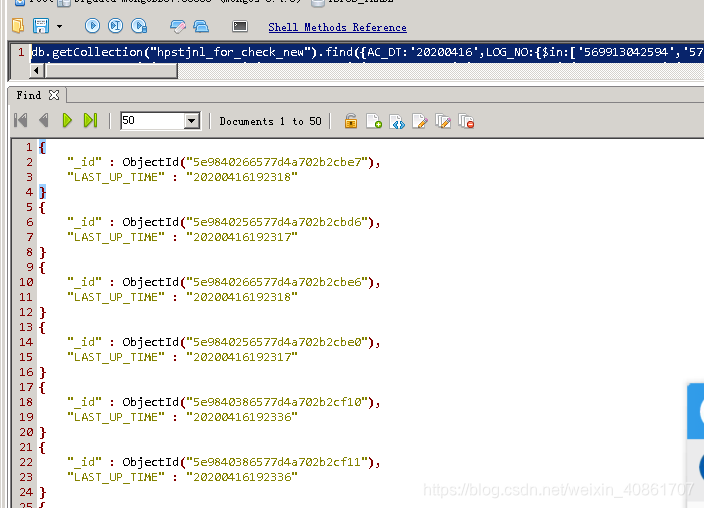Delete the selected document with the red icon
The width and height of the screenshot is (704, 508).
click(466, 121)
